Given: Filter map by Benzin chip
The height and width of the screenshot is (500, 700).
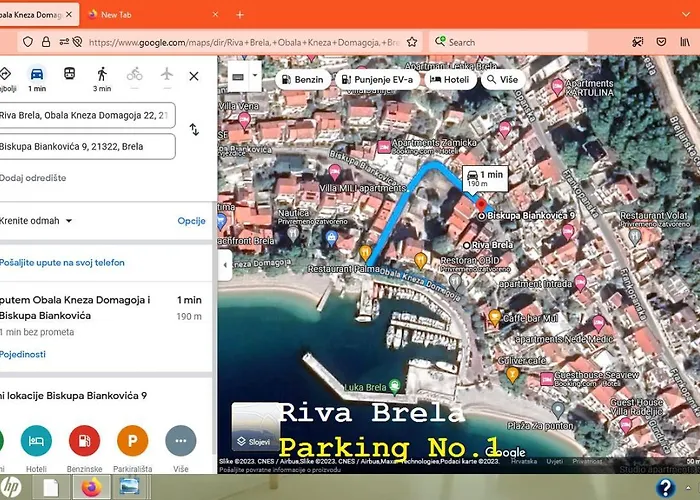Looking at the screenshot, I should pos(303,80).
